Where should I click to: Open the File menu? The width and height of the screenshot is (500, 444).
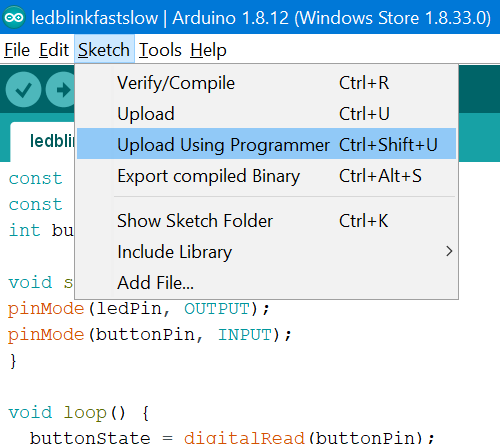coord(17,50)
